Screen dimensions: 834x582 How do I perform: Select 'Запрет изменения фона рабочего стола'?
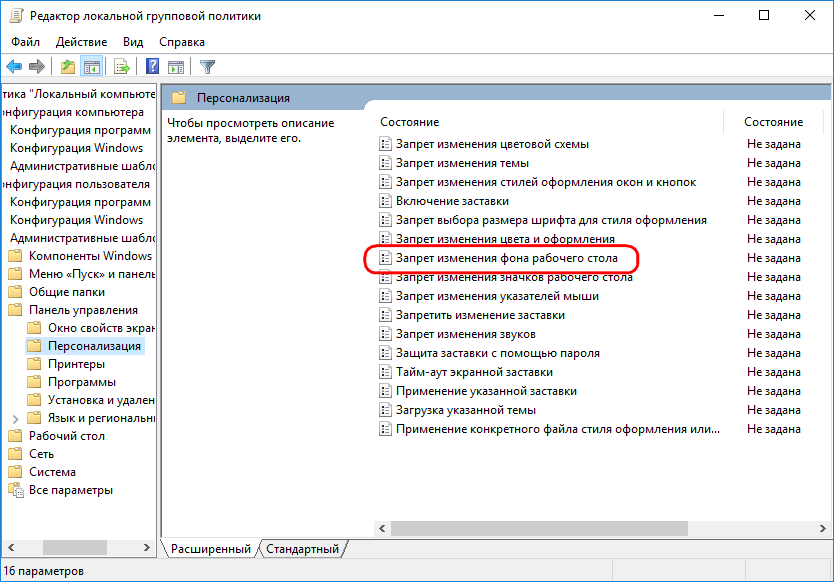point(507,258)
